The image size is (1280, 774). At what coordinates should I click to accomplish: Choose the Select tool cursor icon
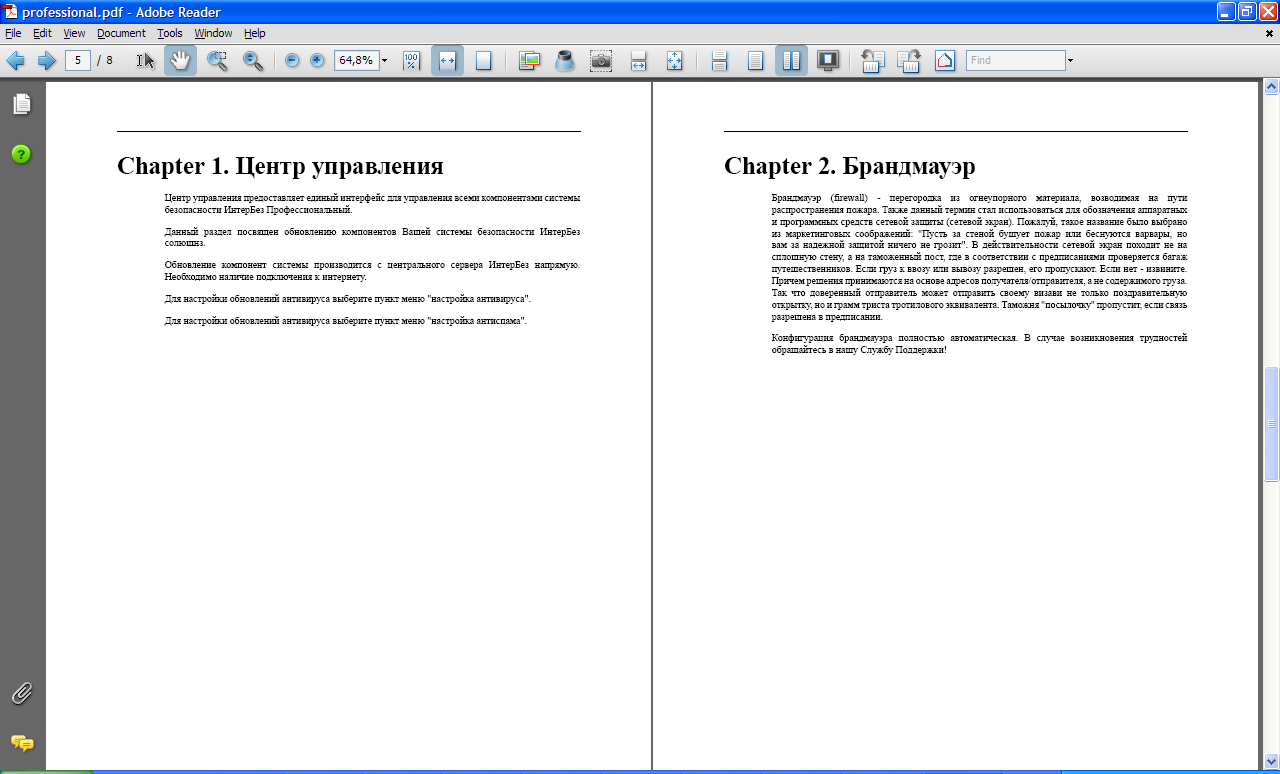click(146, 61)
